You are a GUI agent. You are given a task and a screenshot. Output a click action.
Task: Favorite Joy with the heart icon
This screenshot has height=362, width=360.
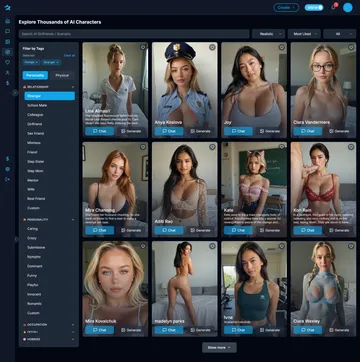[x=282, y=47]
